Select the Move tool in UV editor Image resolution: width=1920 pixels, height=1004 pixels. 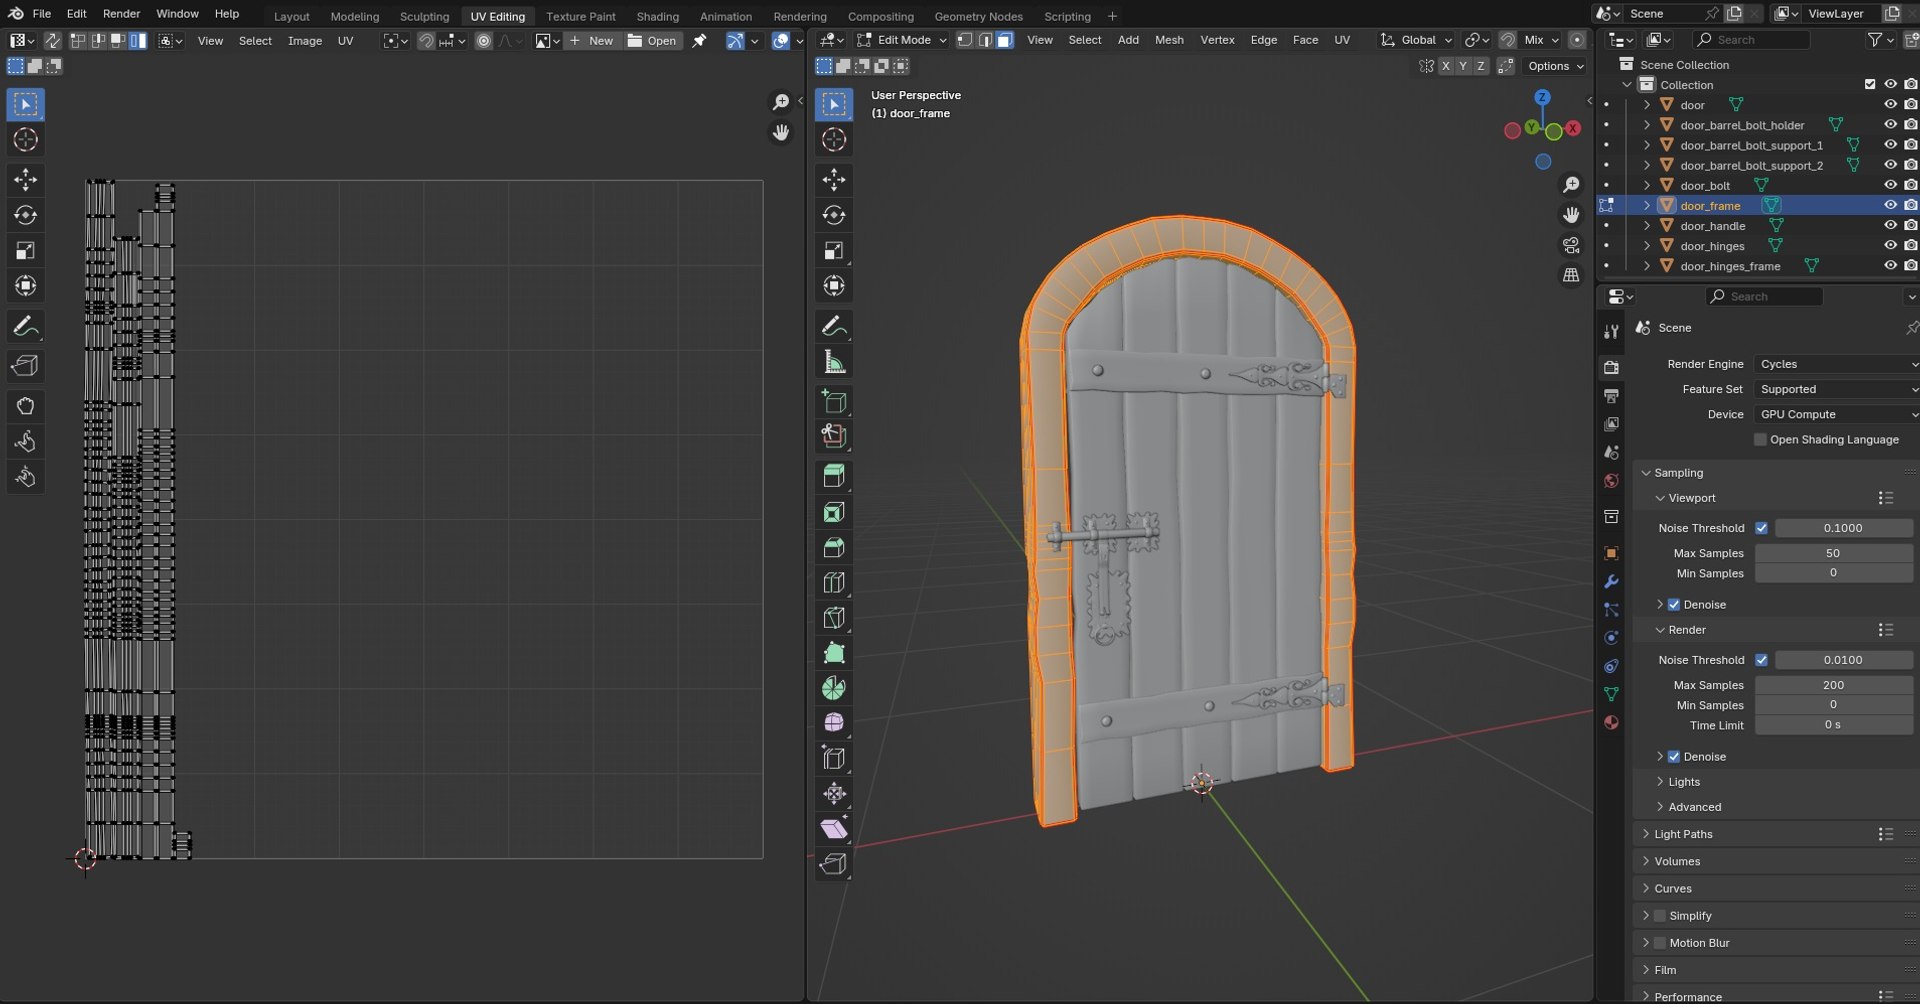[x=26, y=180]
